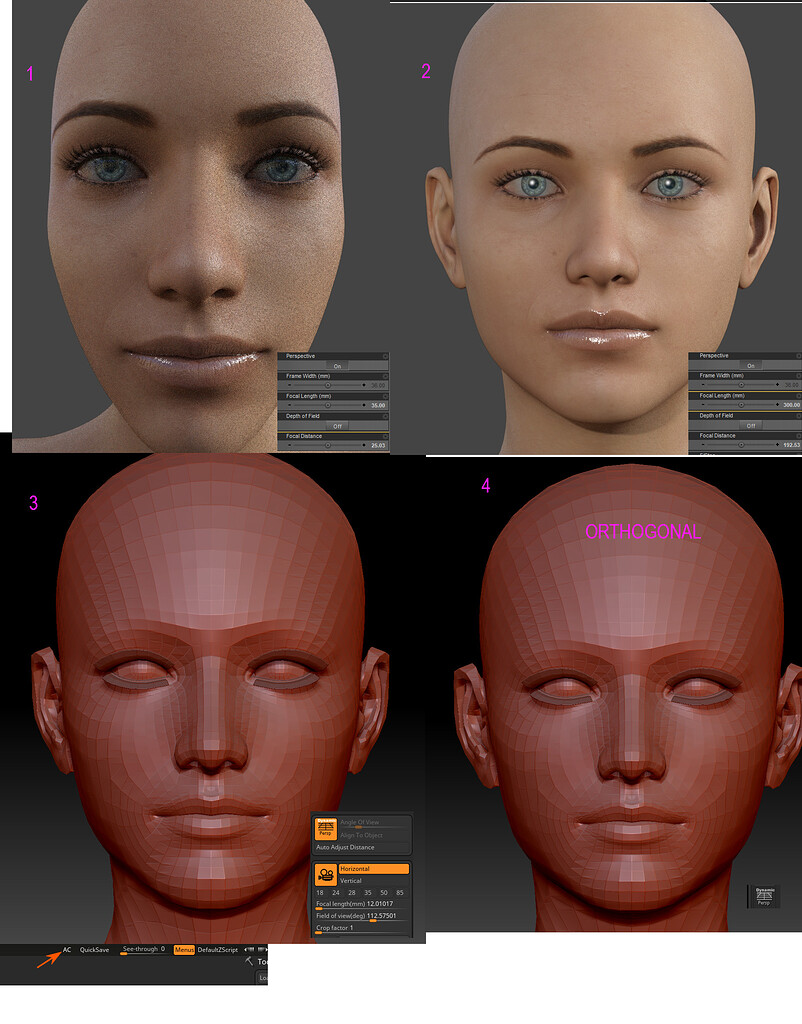The image size is (802, 1024).
Task: Click the circle icon on the Perspective header
Action: 385,356
